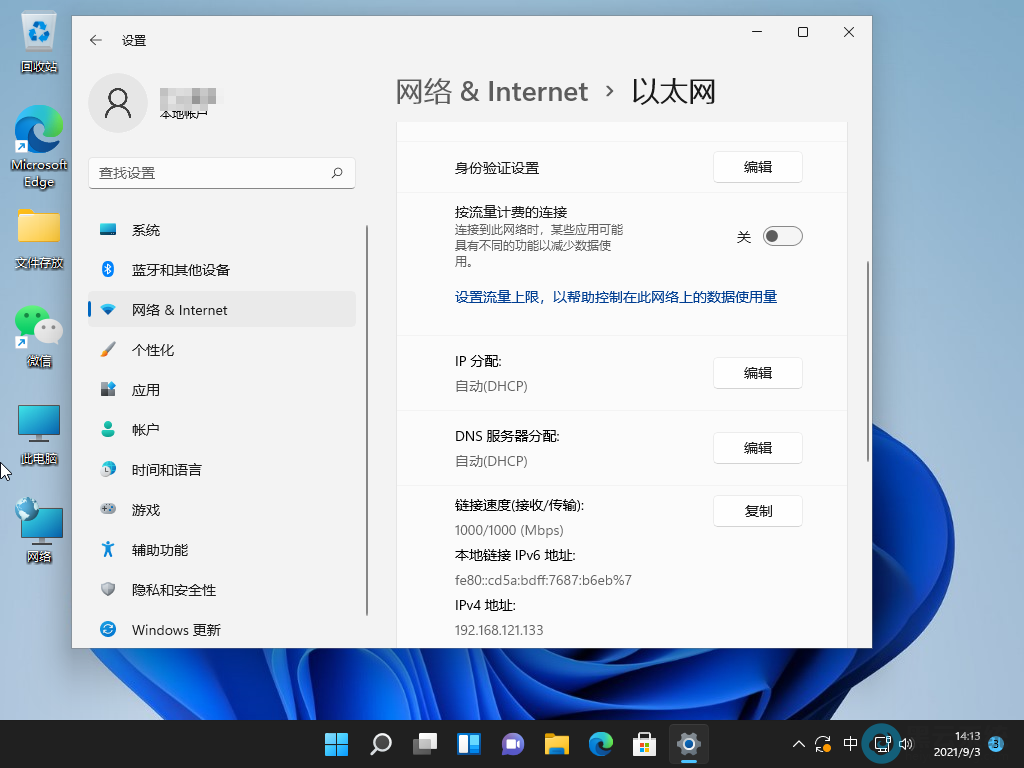
Task: Click 网络 & Internet breadcrumb title
Action: click(x=492, y=92)
